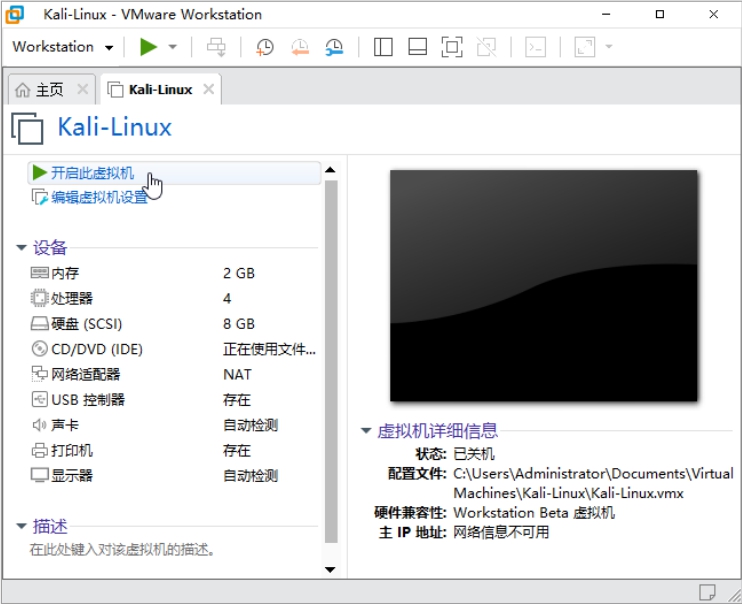The width and height of the screenshot is (742, 604).
Task: Open the power options dropdown arrow
Action: (173, 47)
